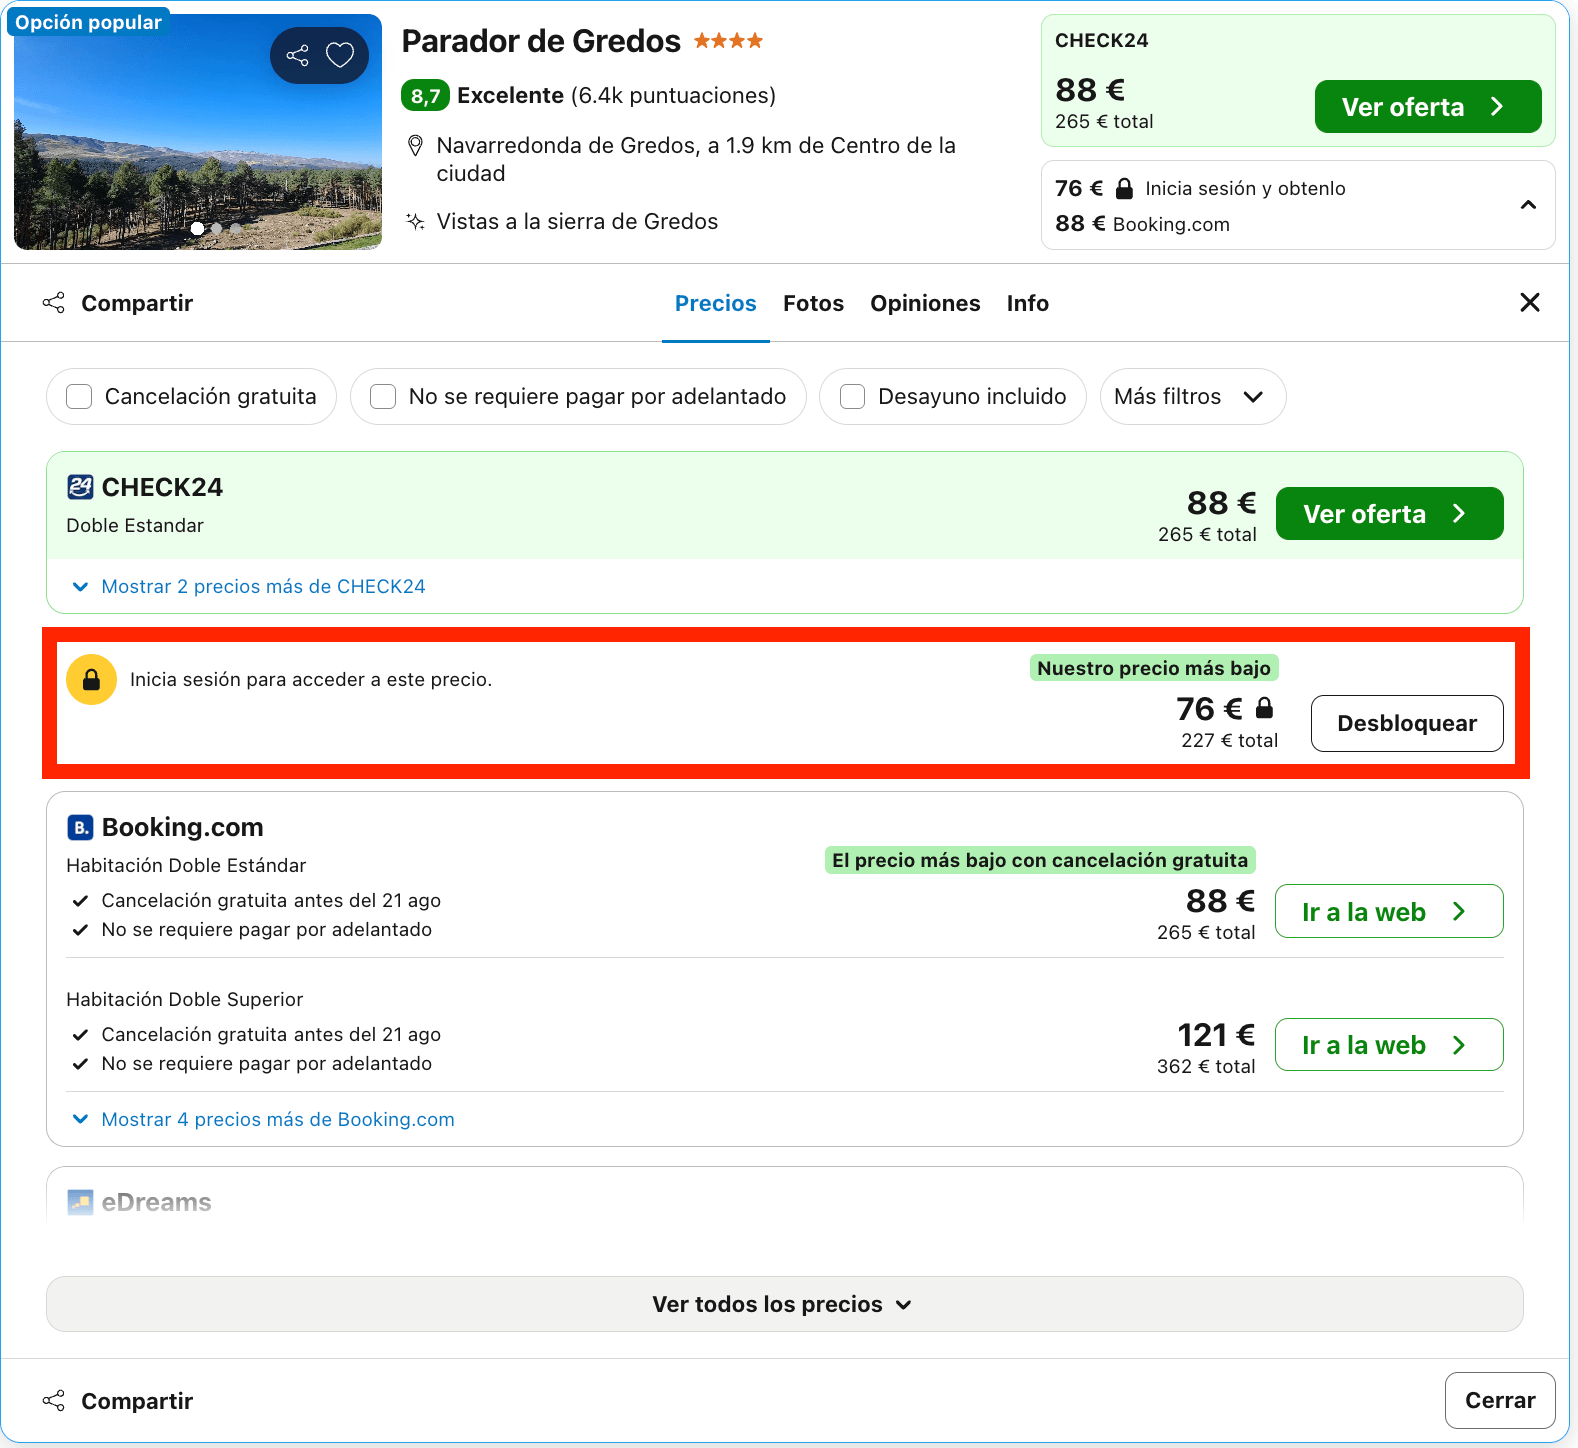
Task: Click El precio más bajo con cancelación gratuita badge
Action: (1040, 860)
